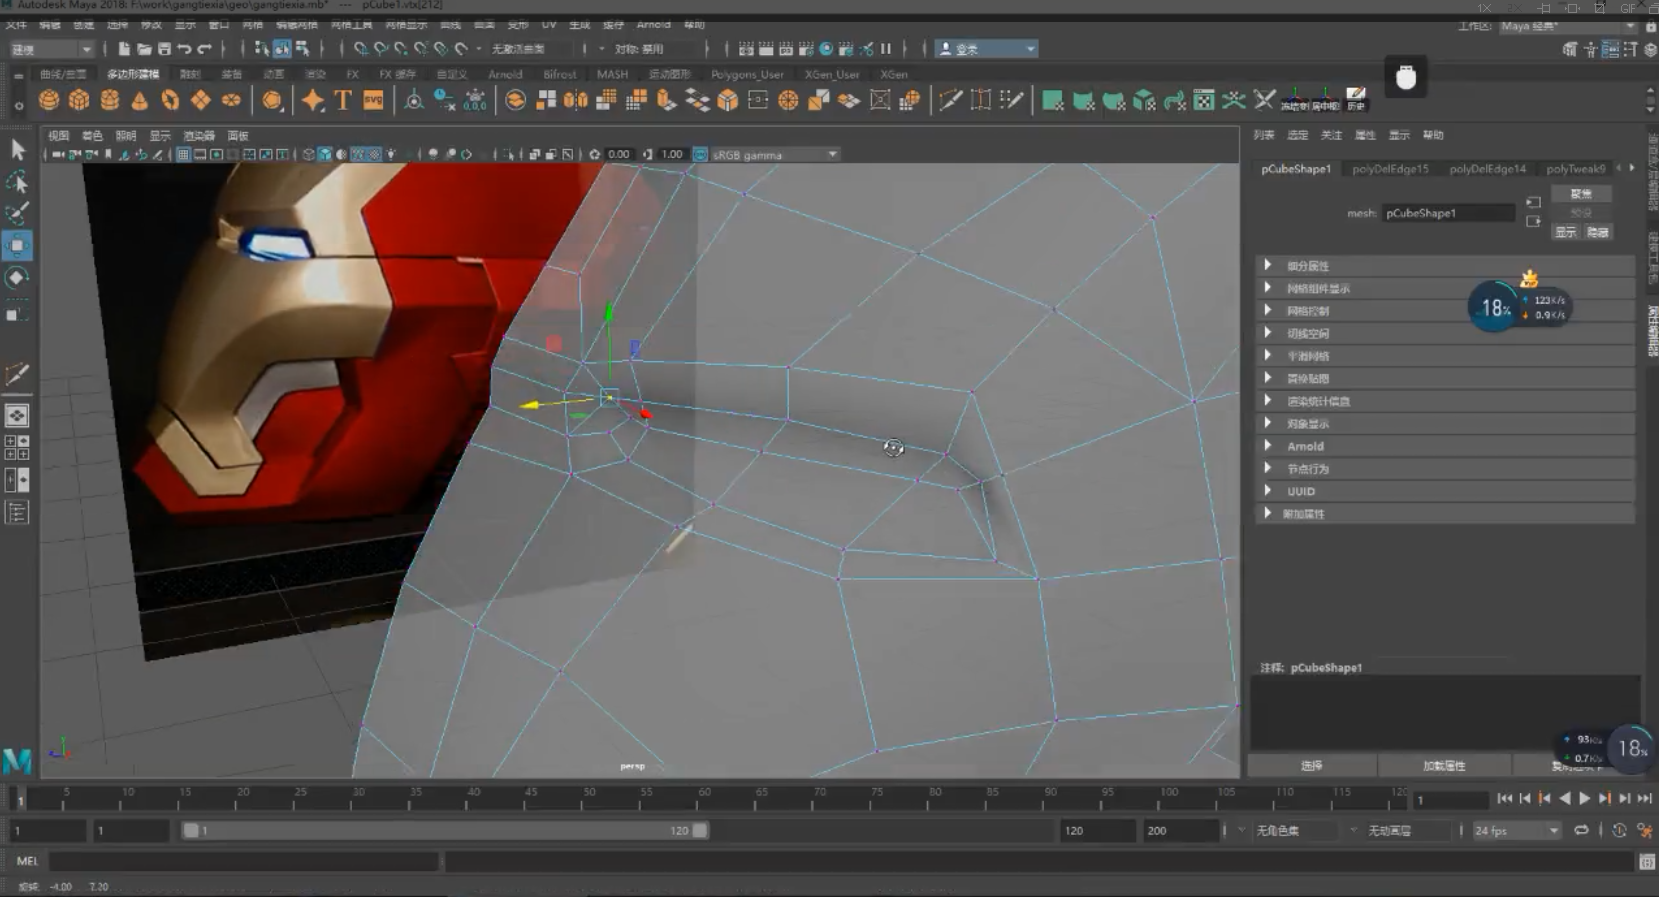This screenshot has height=897, width=1659.
Task: Click the Play backward button
Action: (x=1565, y=798)
